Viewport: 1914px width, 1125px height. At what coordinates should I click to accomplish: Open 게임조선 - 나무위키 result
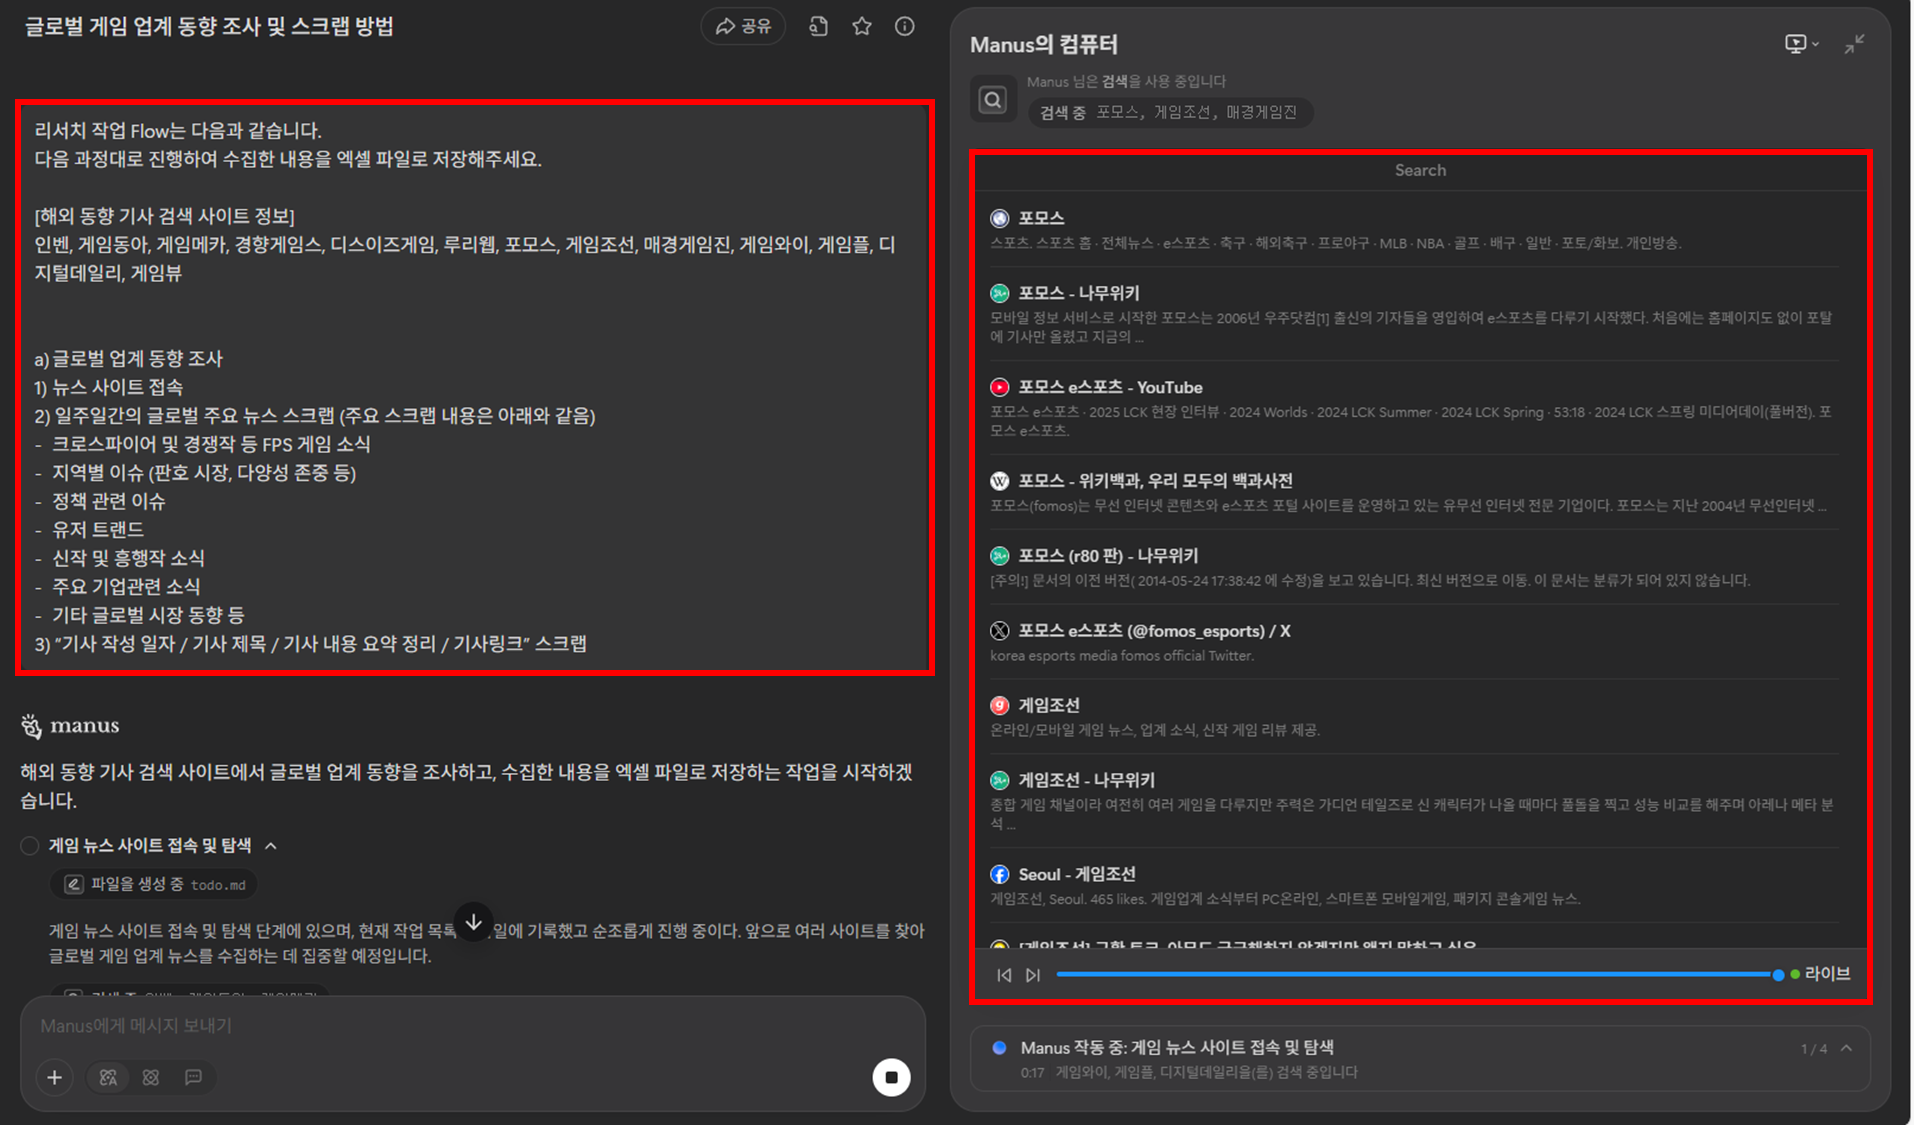pyautogui.click(x=1087, y=780)
